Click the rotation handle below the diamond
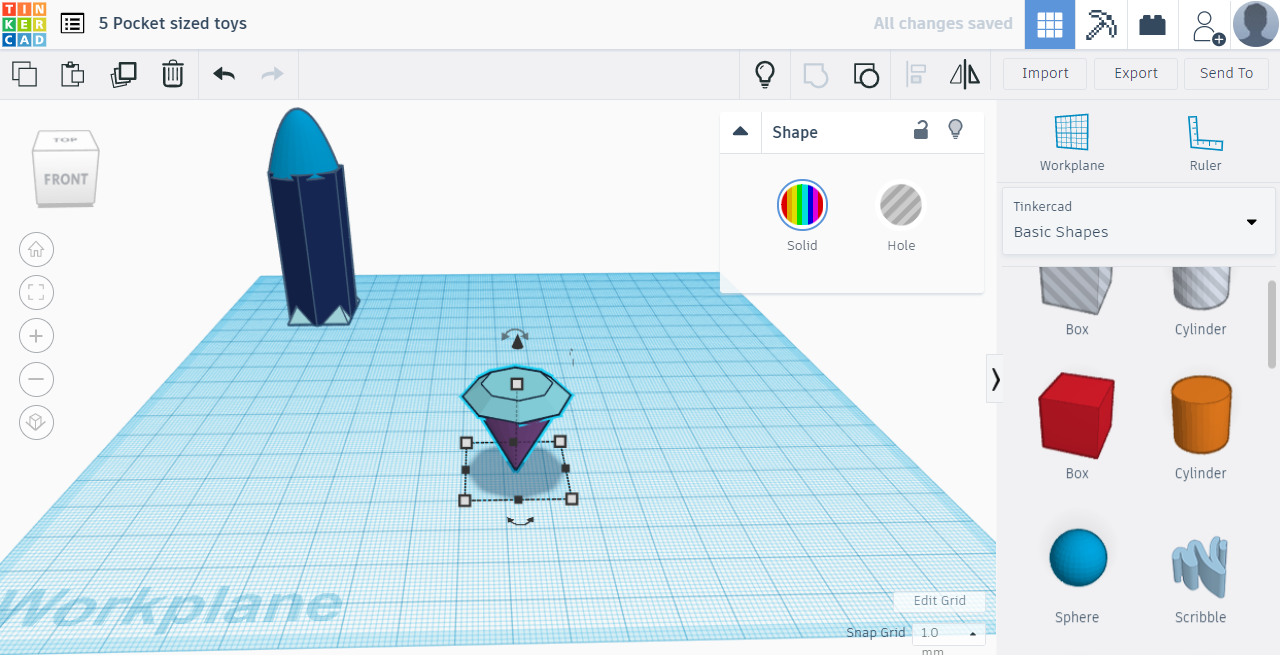The height and width of the screenshot is (655, 1280). coord(520,521)
